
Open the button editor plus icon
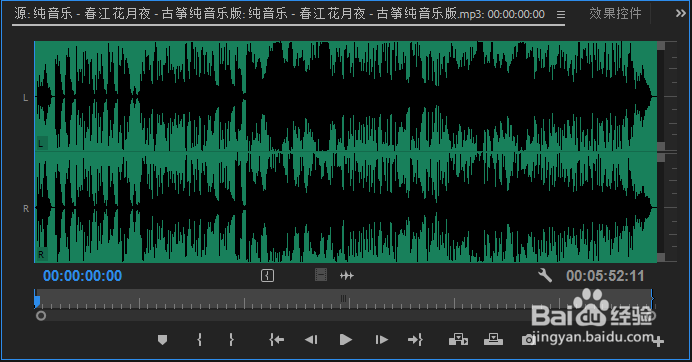[x=658, y=341]
